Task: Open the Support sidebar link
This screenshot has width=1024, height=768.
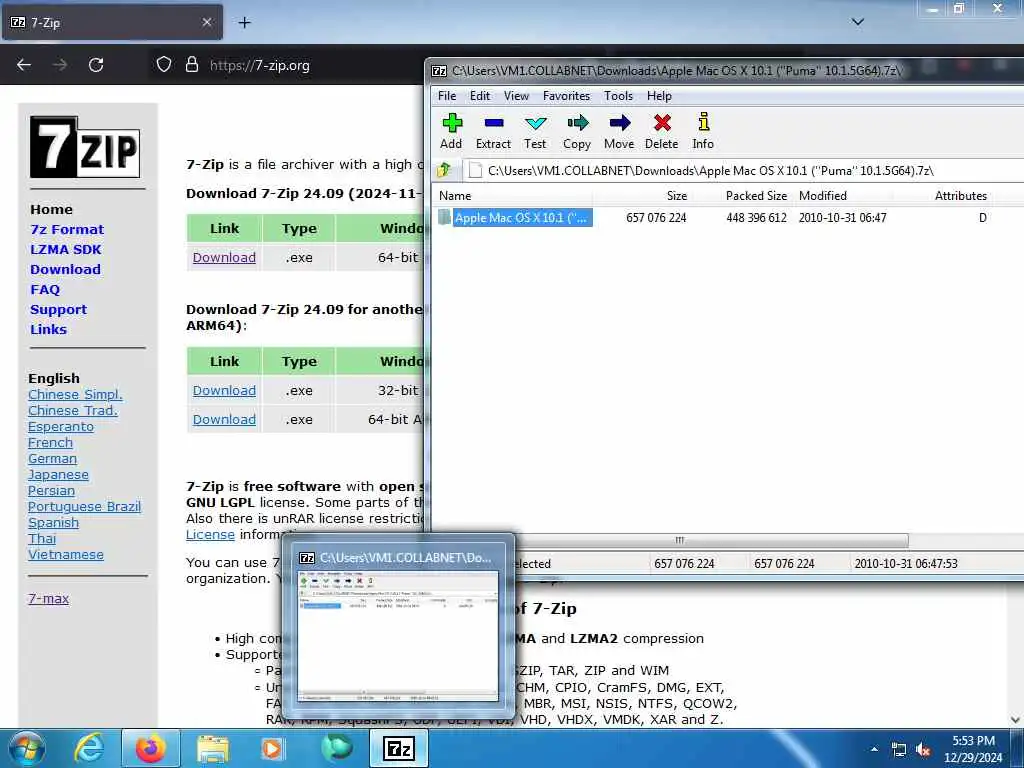Action: (58, 310)
